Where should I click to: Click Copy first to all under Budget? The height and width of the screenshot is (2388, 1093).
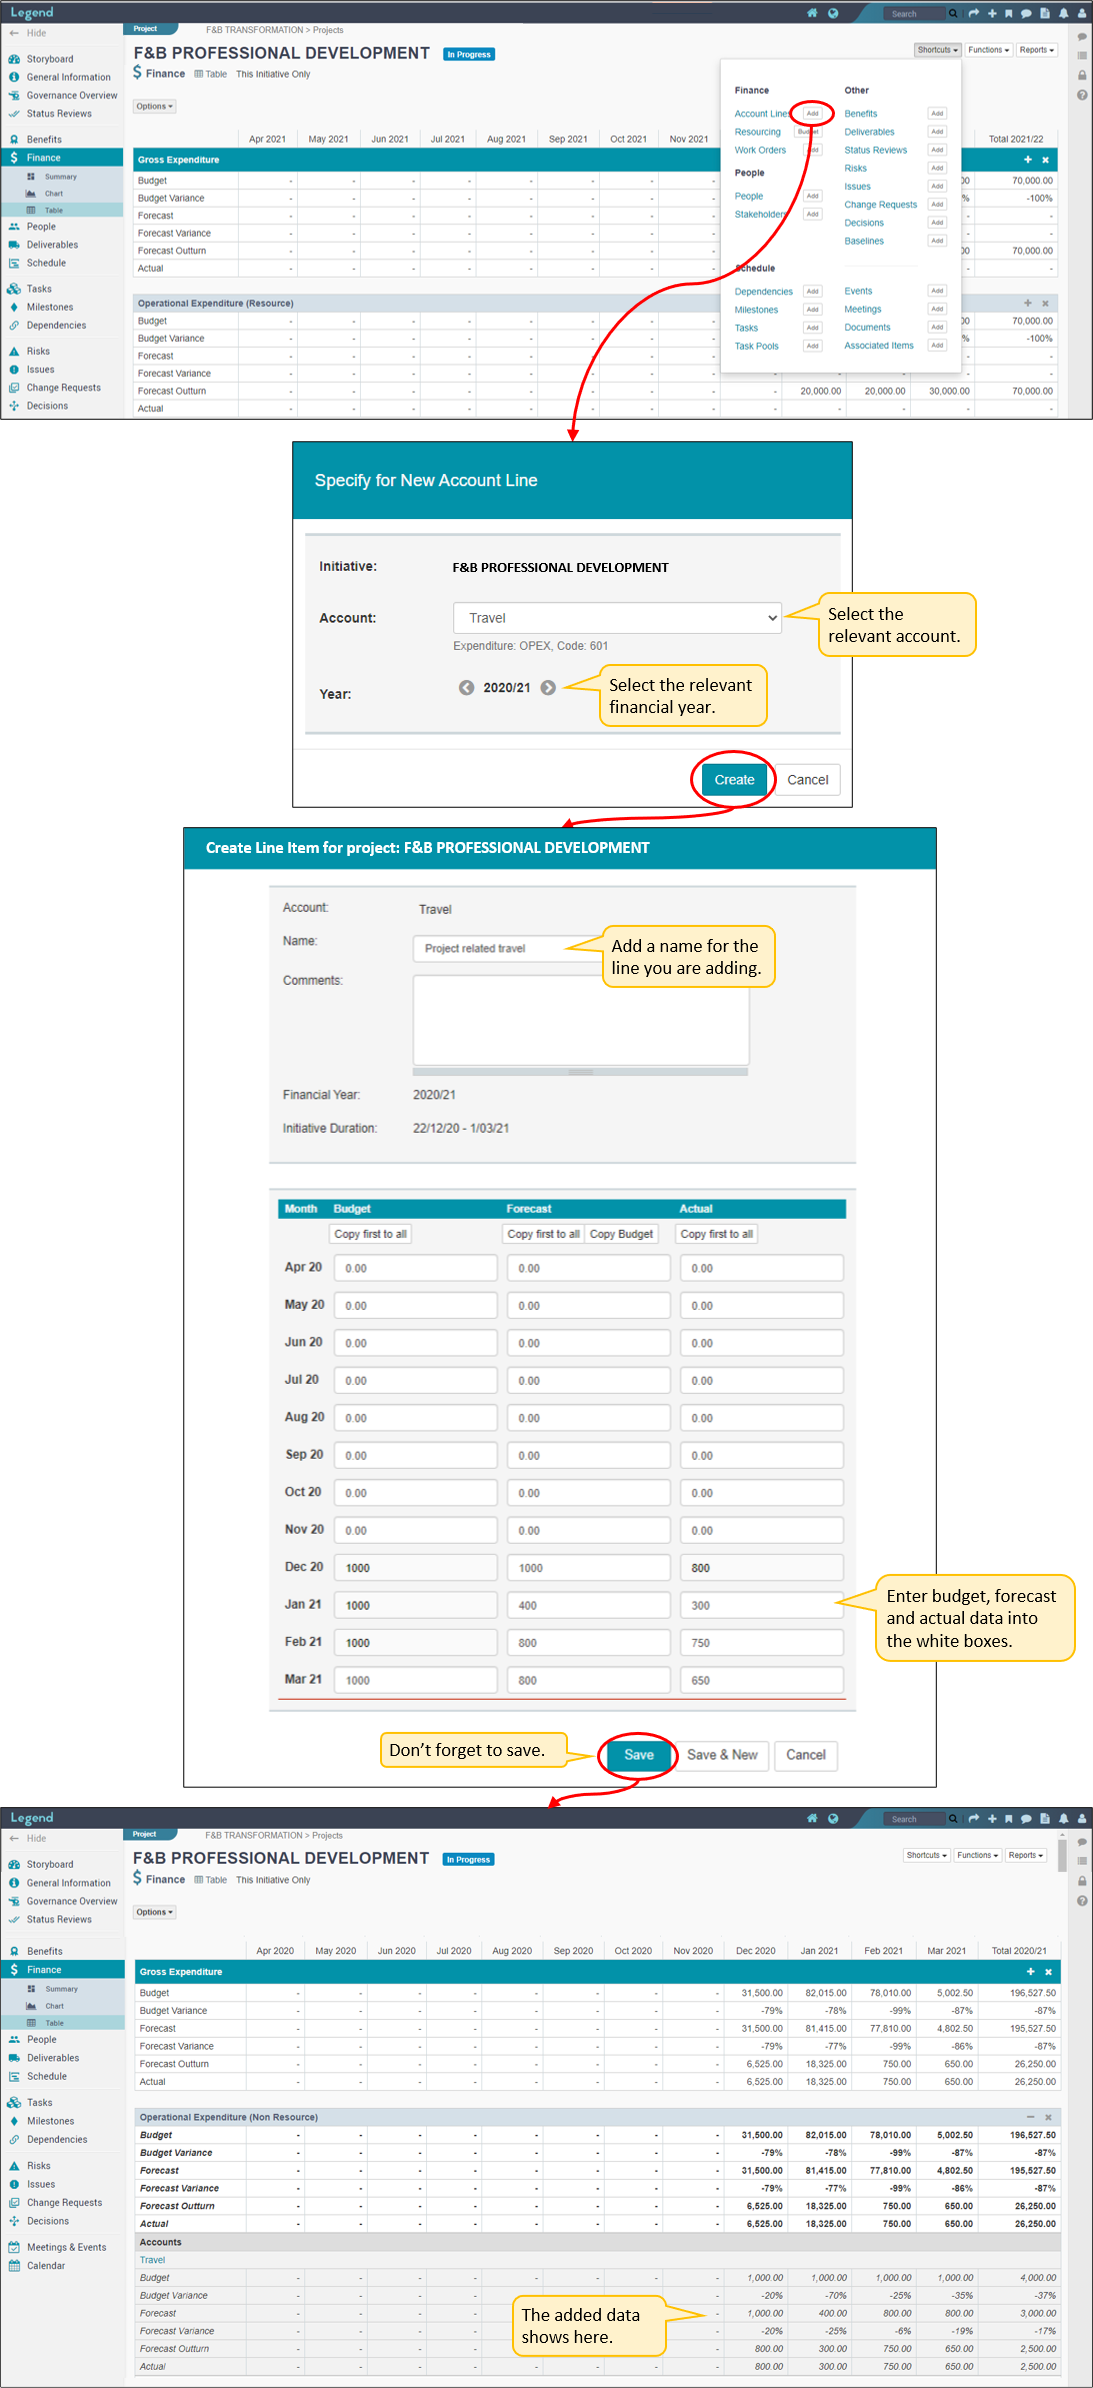click(x=370, y=1234)
